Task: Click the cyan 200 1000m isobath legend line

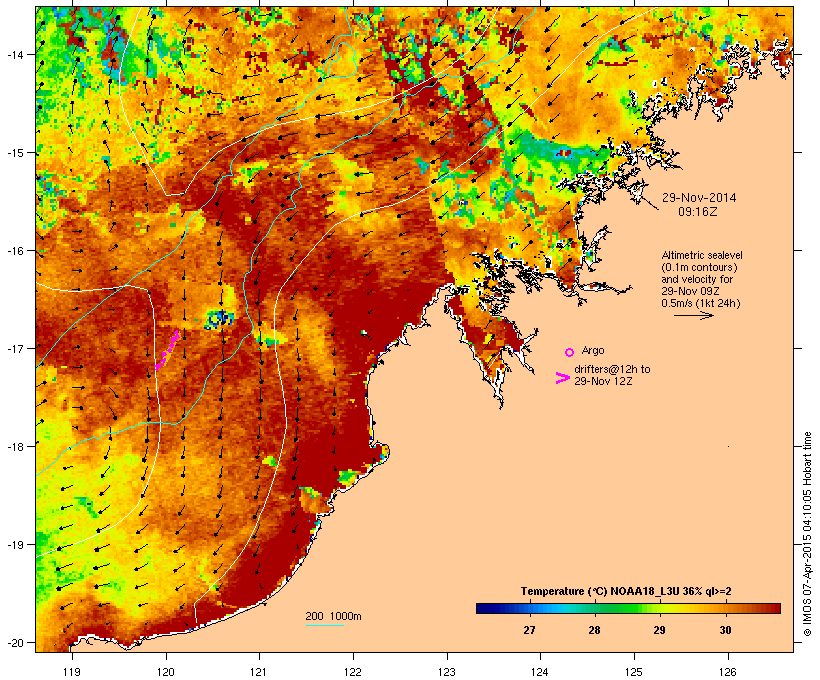Action: [325, 625]
